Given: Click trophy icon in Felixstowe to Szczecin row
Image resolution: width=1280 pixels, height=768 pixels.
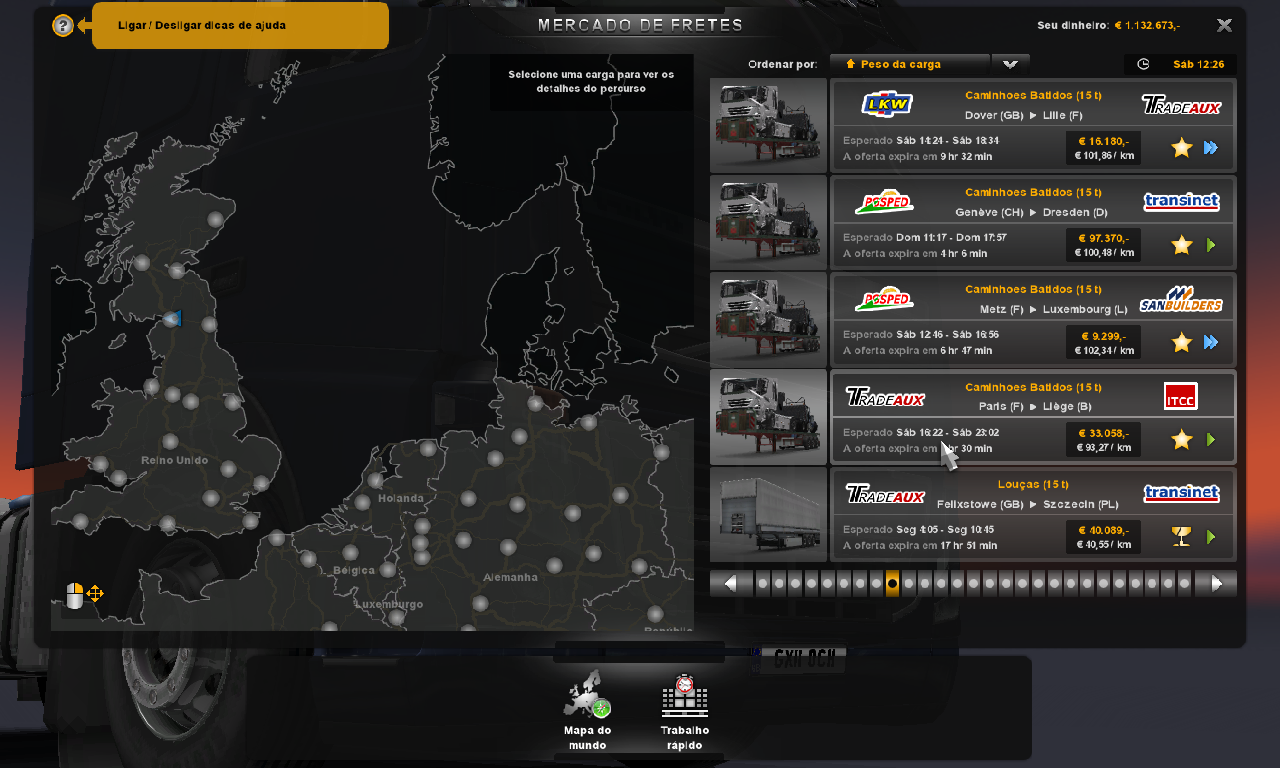Looking at the screenshot, I should (x=1181, y=537).
